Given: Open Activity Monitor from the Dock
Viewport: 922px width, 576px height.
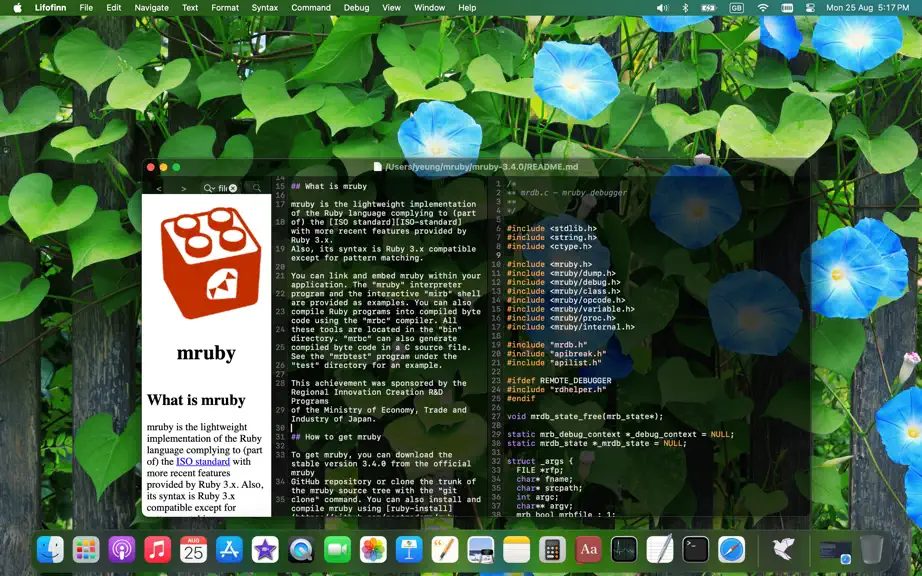Looking at the screenshot, I should tap(624, 550).
